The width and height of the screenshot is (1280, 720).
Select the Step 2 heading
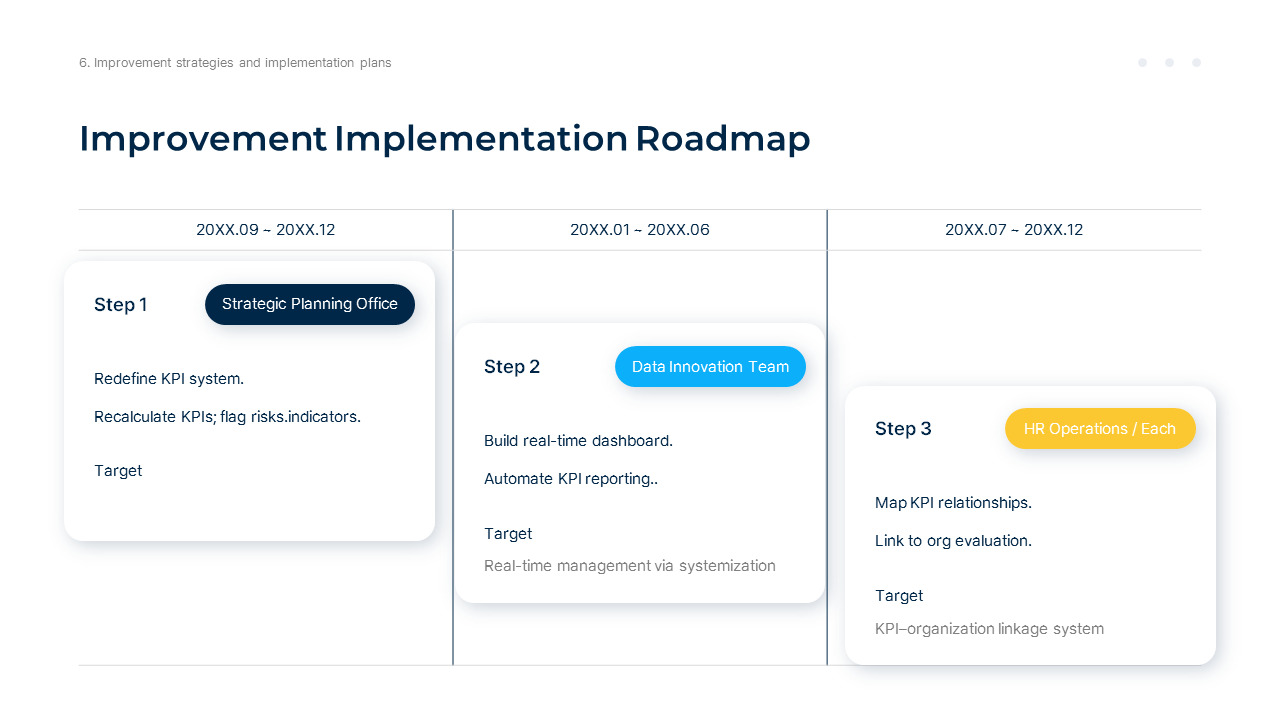coord(512,367)
